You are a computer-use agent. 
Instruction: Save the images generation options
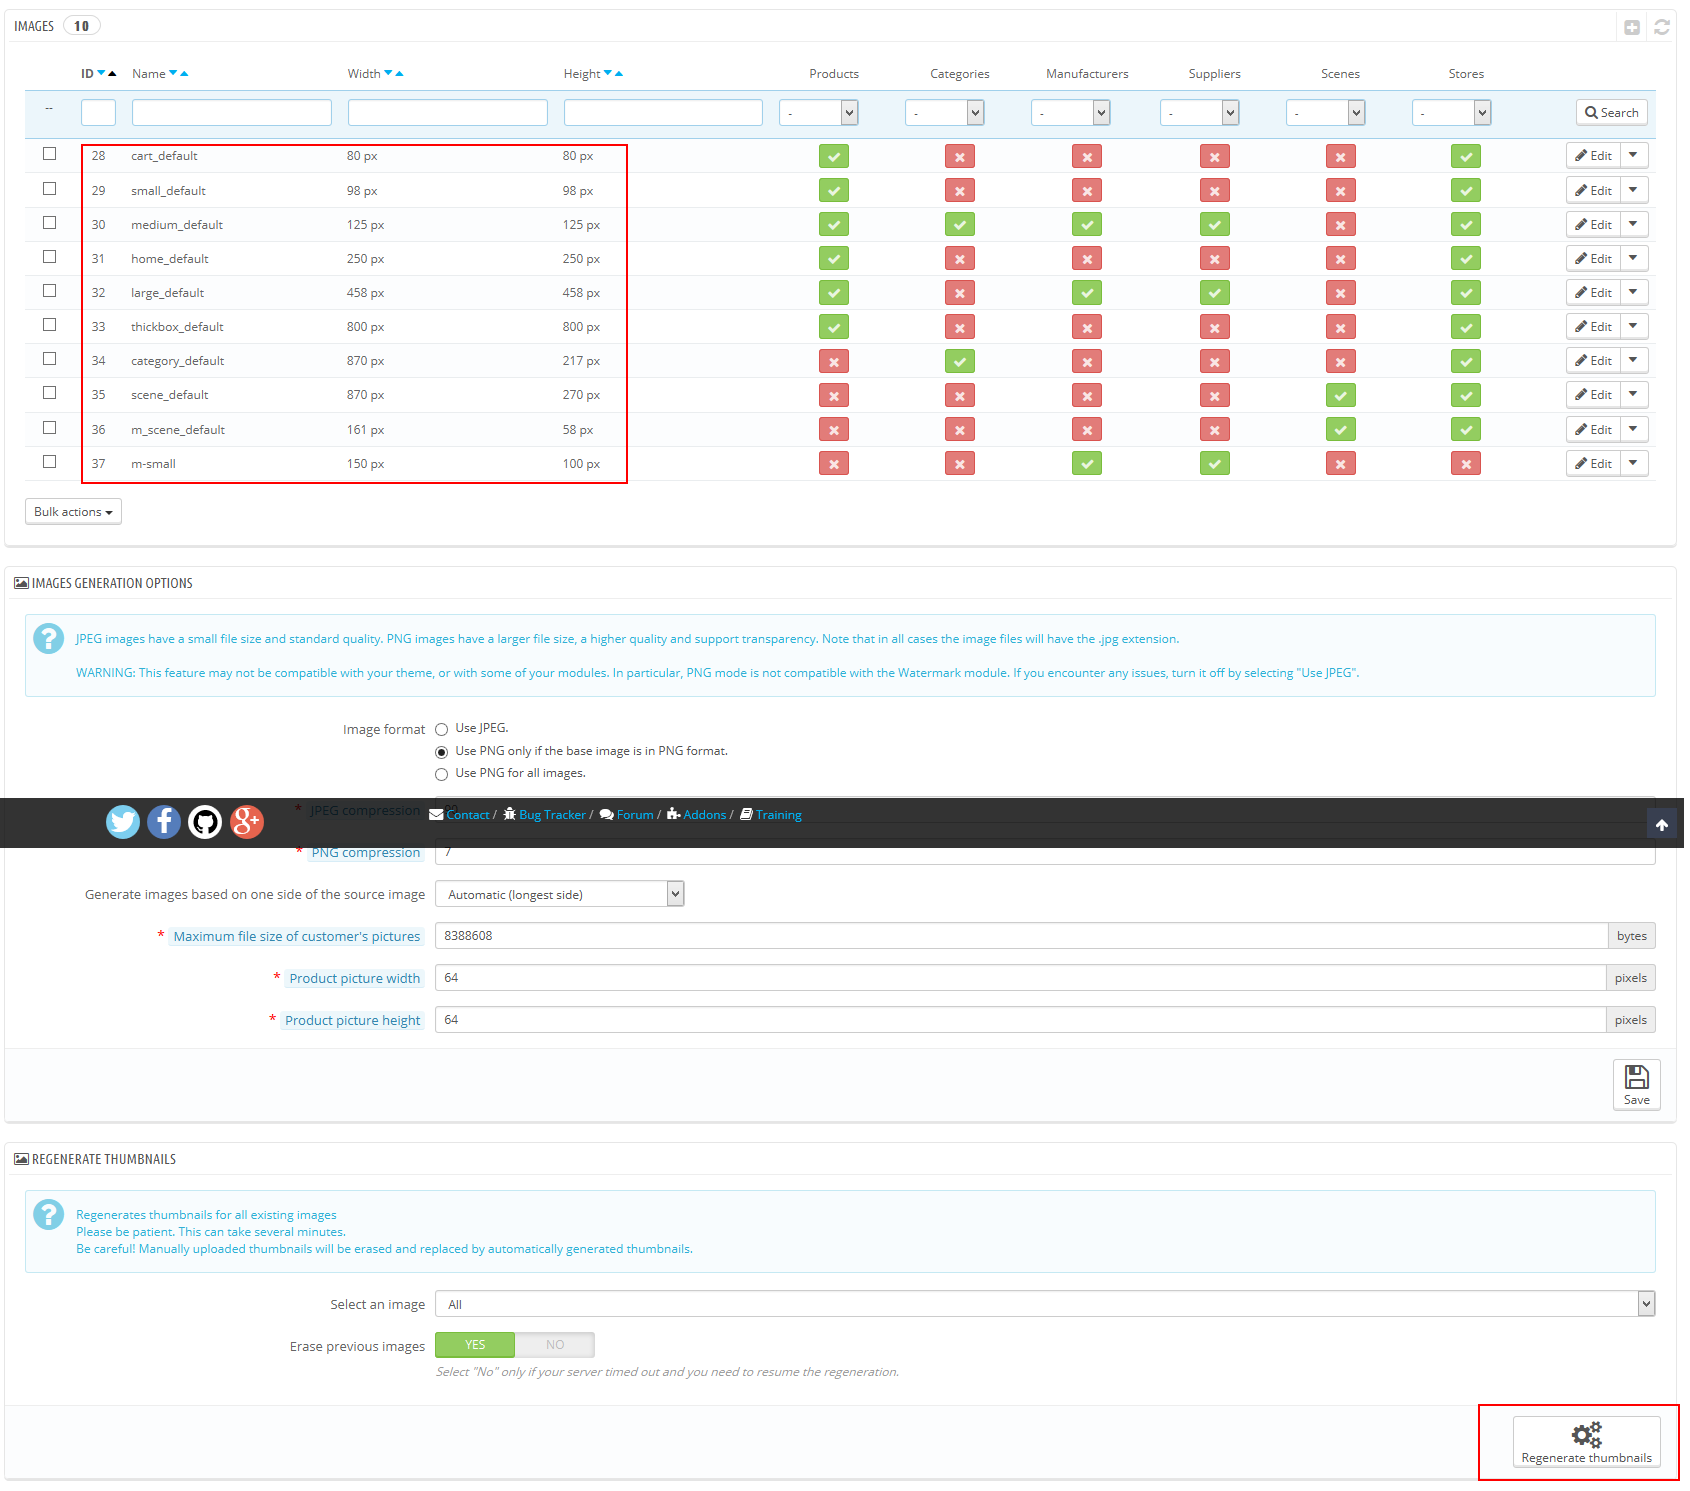pos(1636,1084)
